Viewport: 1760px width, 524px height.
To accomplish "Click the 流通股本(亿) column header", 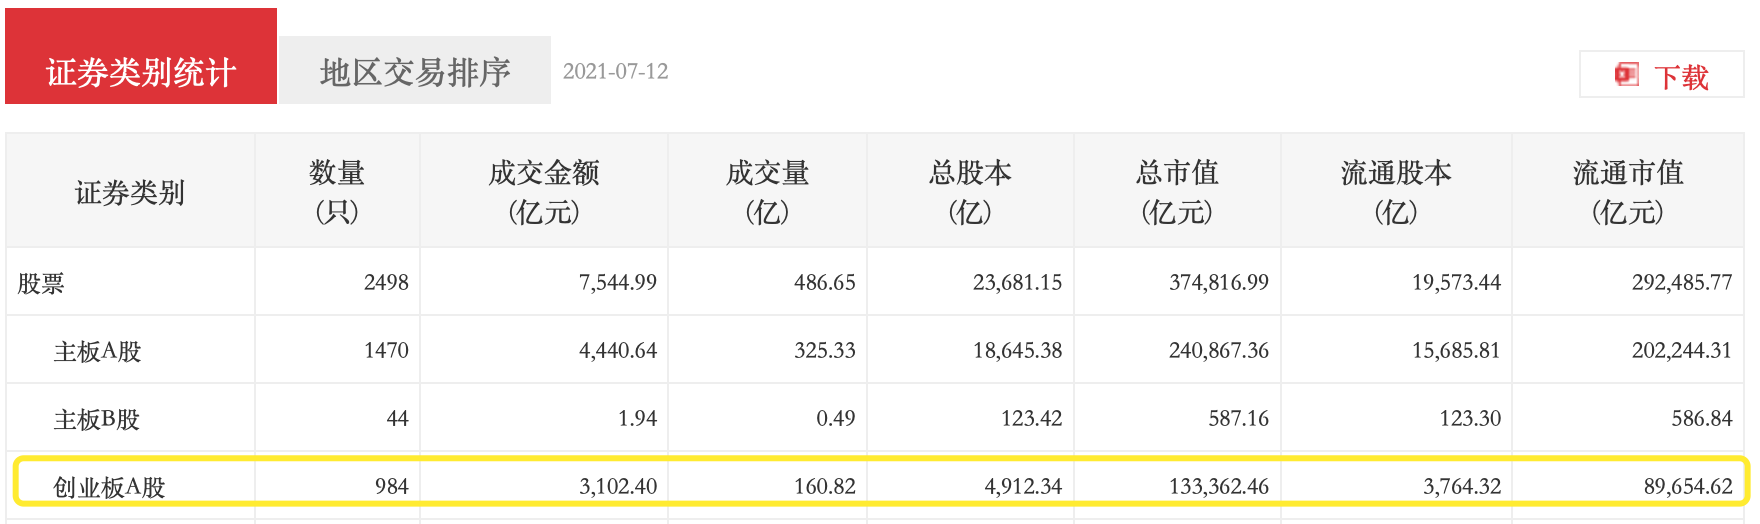I will [1396, 192].
